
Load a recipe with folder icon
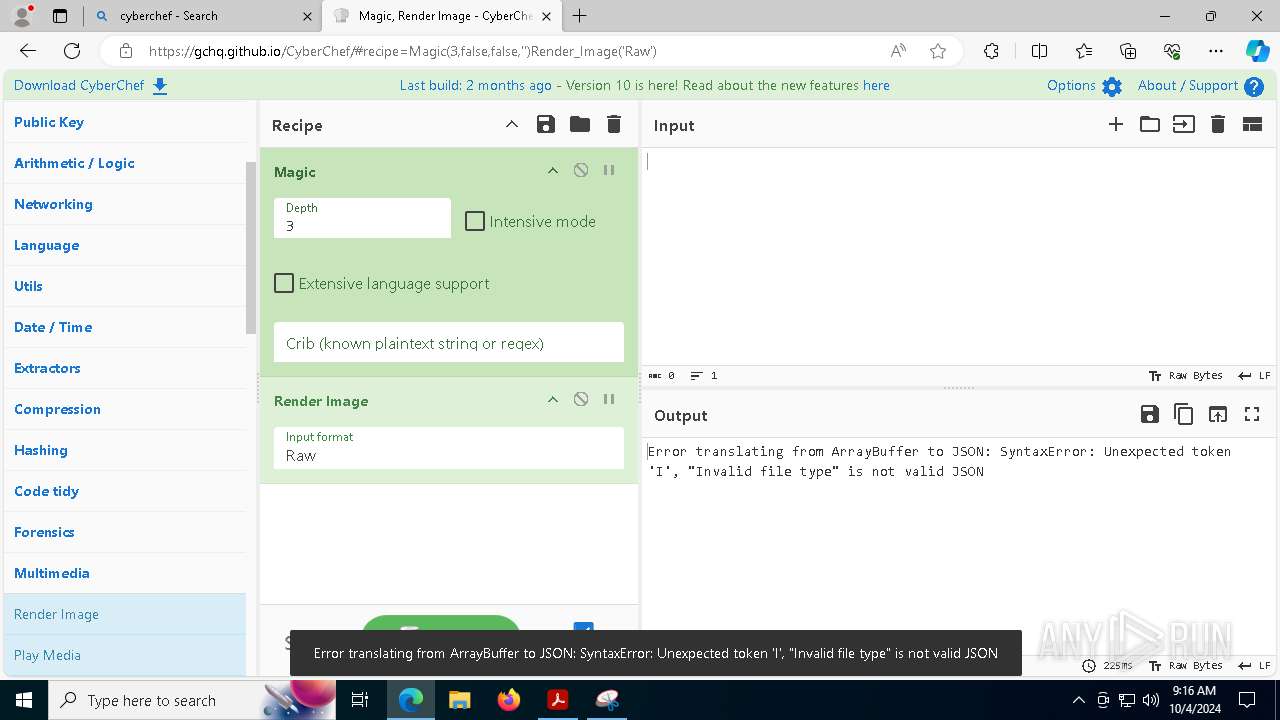pos(580,124)
